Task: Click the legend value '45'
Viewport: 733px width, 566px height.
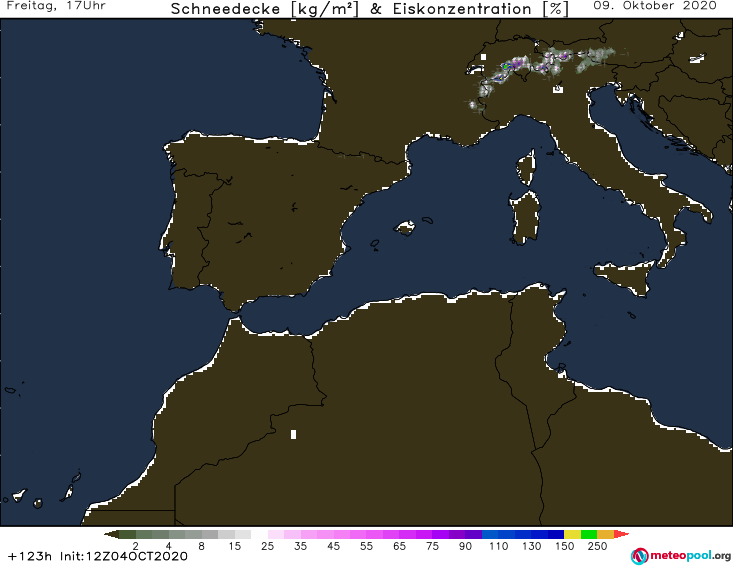Action: [x=333, y=546]
